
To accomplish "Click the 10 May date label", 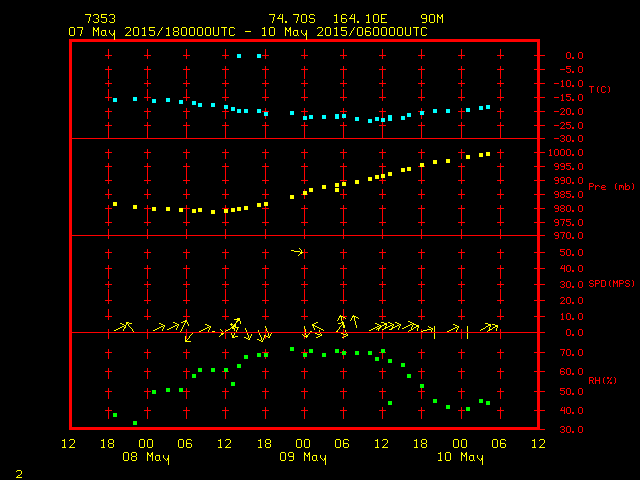I will pos(460,457).
